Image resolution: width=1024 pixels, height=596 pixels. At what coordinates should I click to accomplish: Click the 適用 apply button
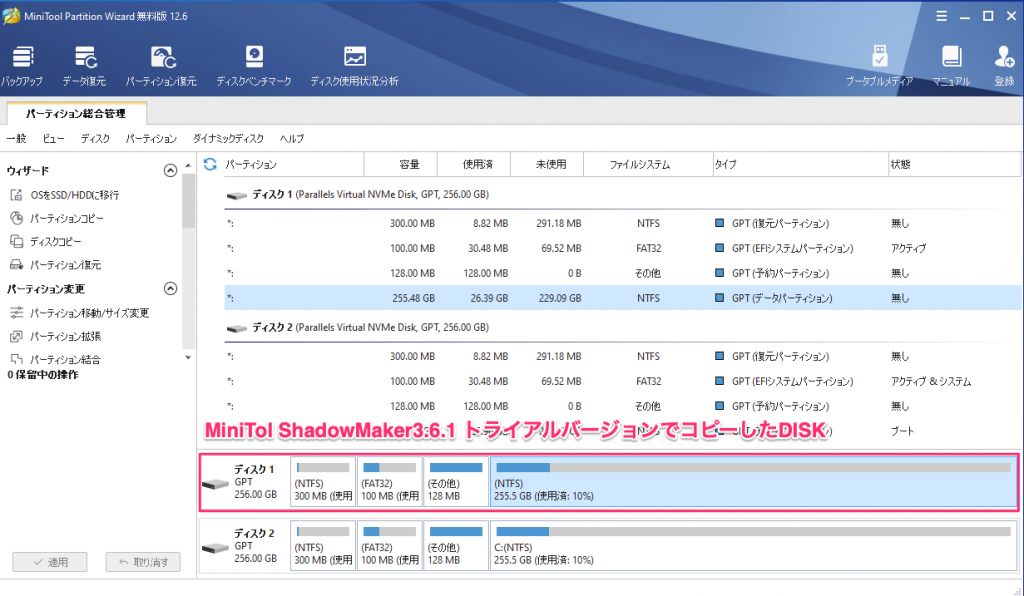50,562
